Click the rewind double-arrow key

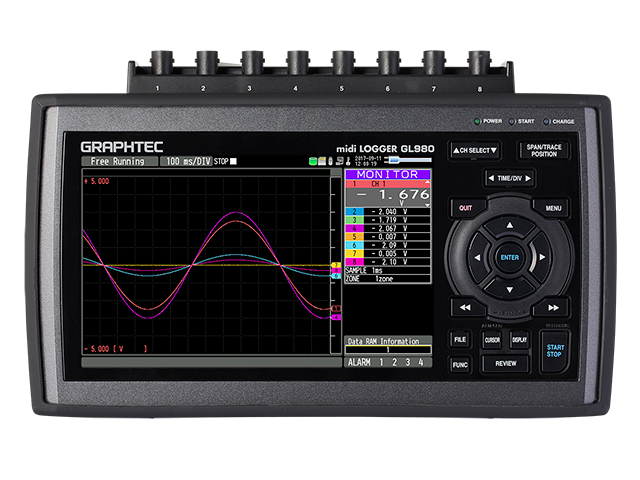[x=466, y=307]
